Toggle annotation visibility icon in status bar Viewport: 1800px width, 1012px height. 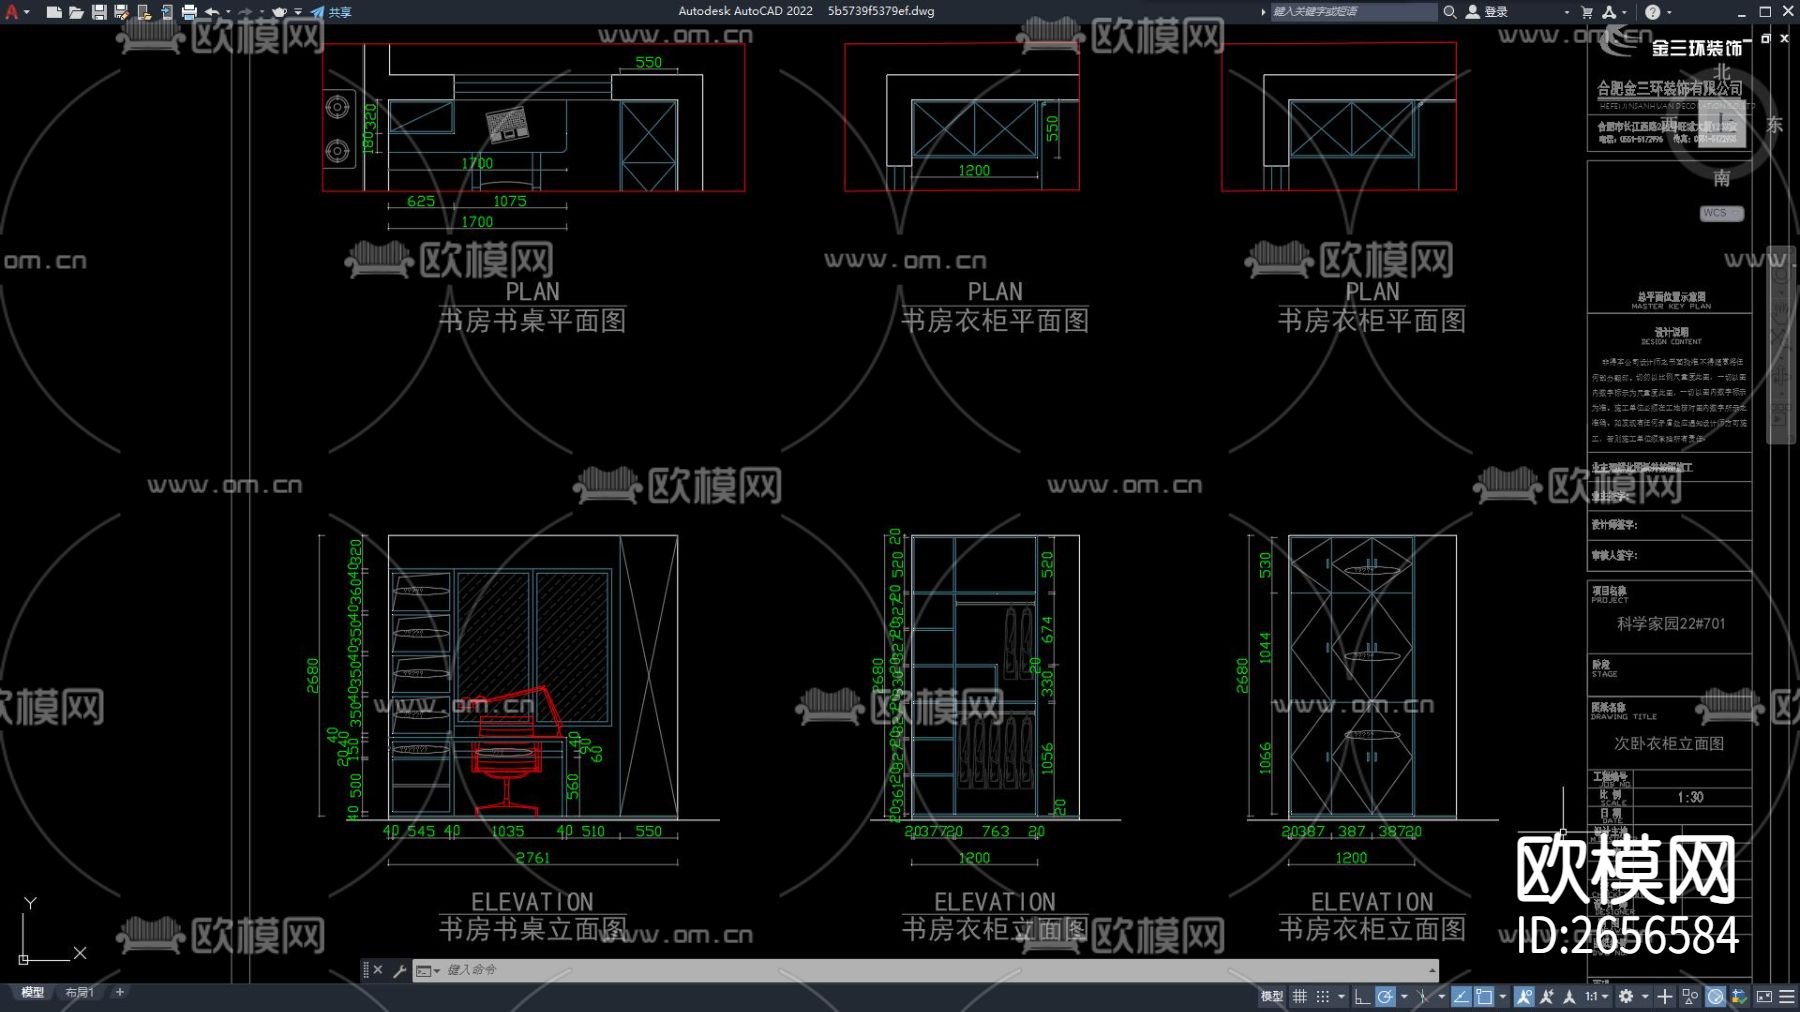1524,996
